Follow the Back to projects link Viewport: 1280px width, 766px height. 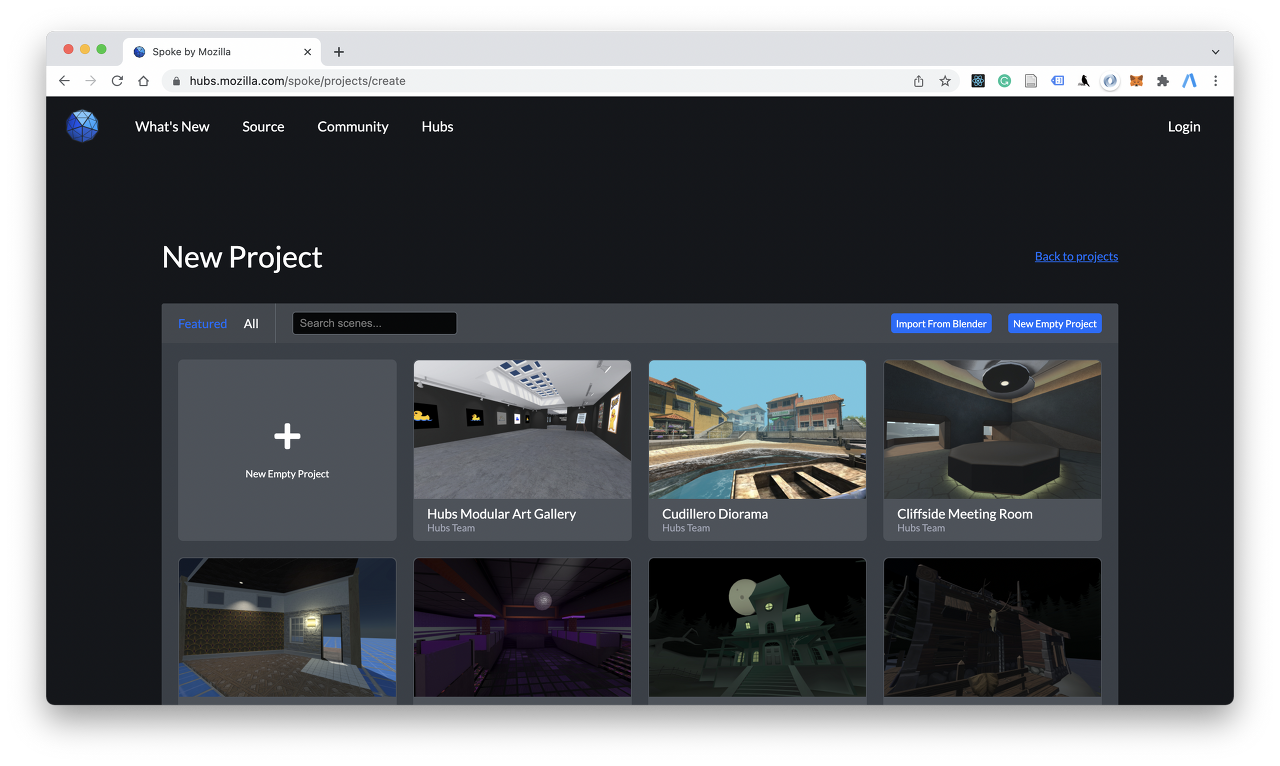click(1076, 256)
